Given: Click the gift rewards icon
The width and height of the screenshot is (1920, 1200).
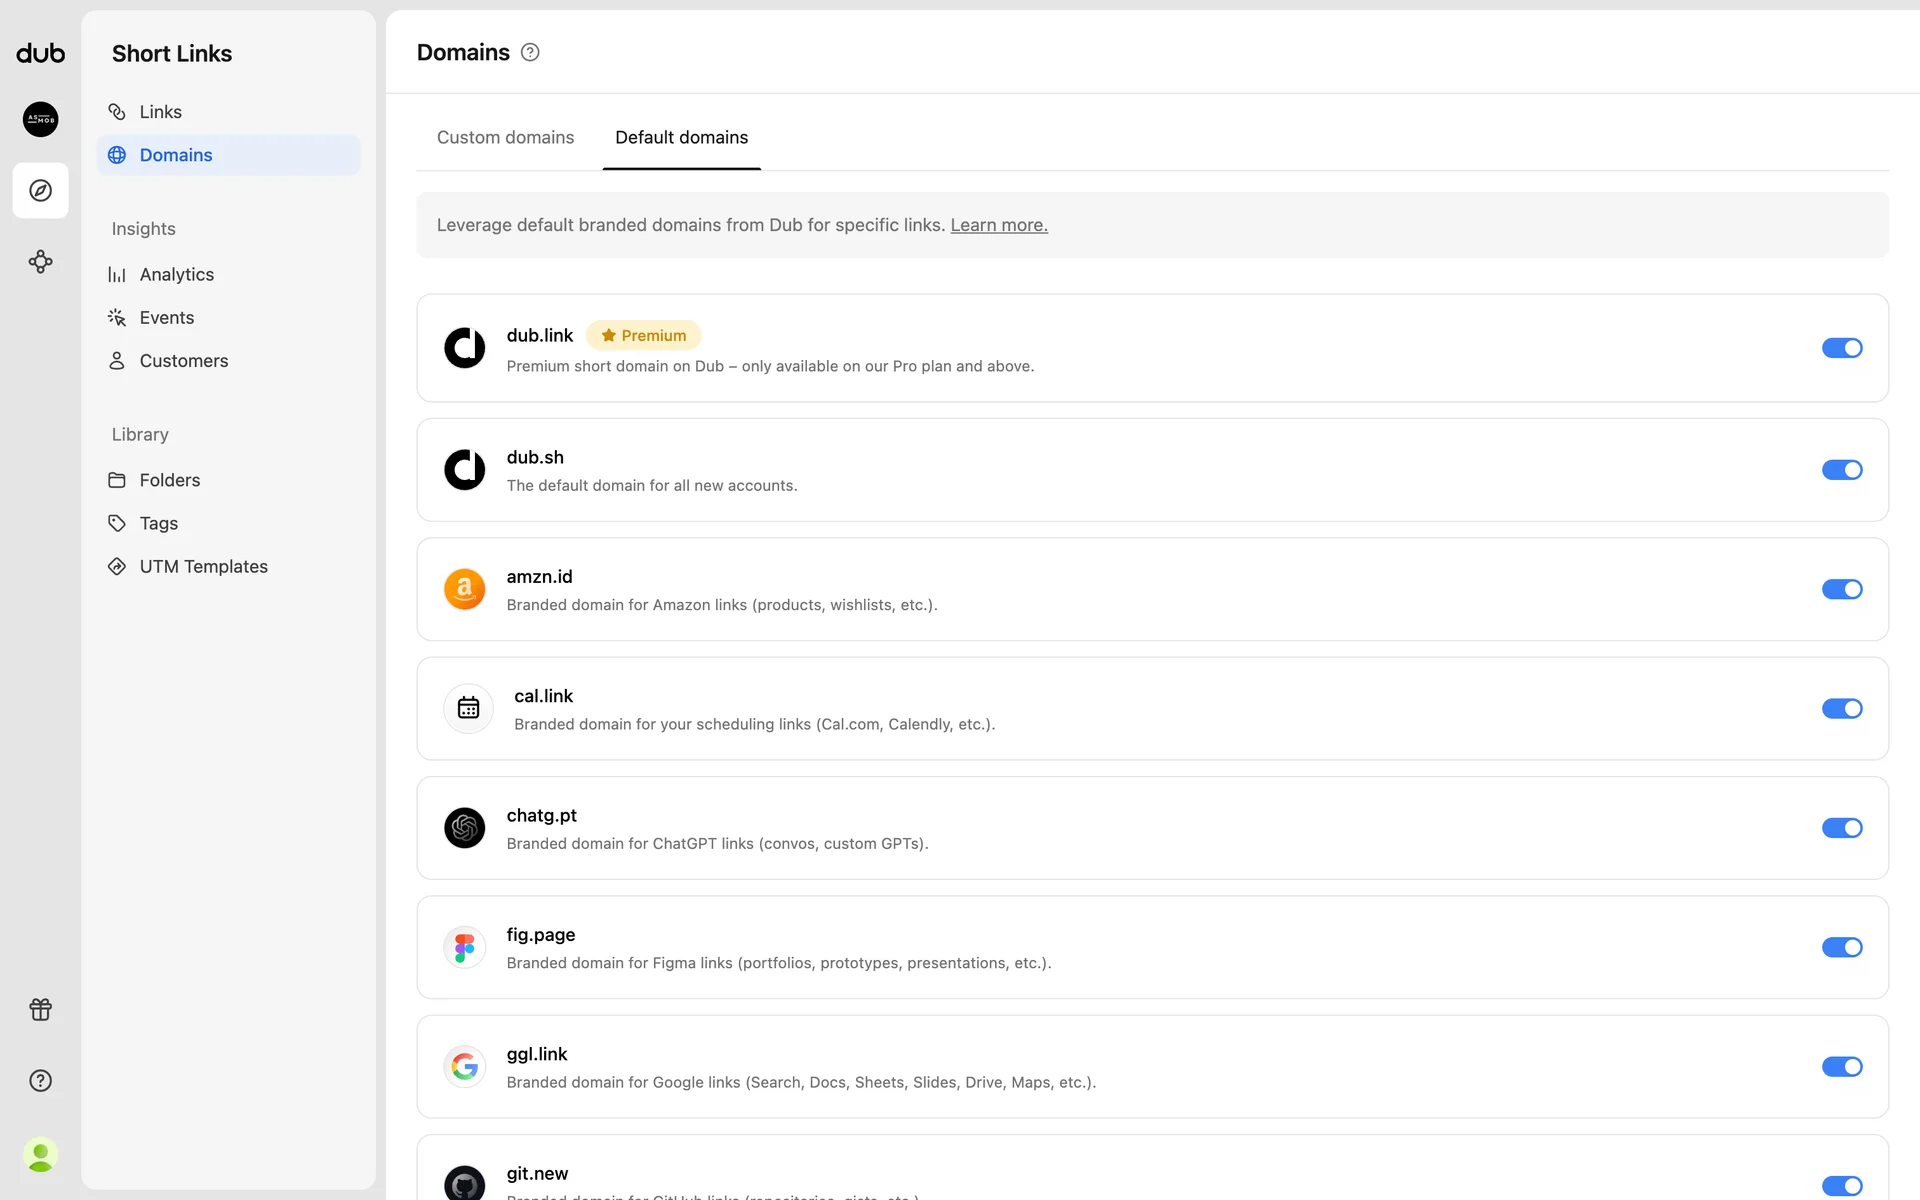Looking at the screenshot, I should pos(40,1009).
